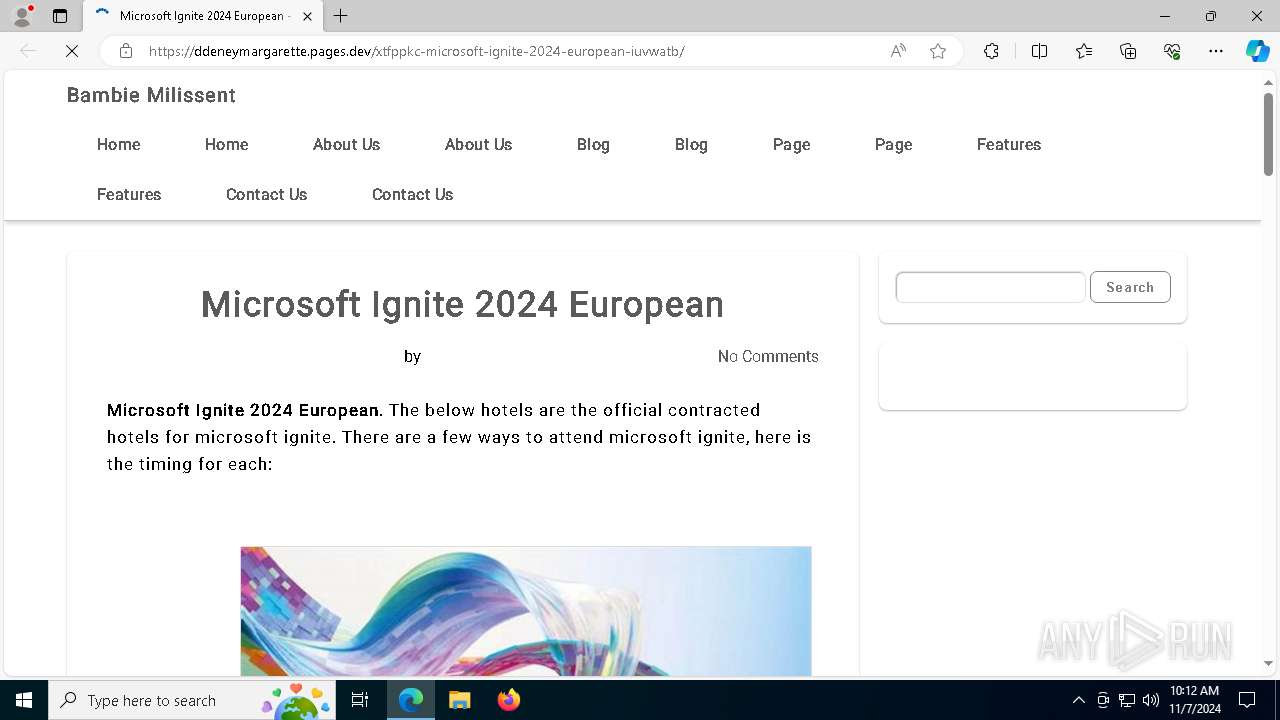Image resolution: width=1280 pixels, height=720 pixels.
Task: Click the scrollbar down arrow
Action: [x=1268, y=663]
